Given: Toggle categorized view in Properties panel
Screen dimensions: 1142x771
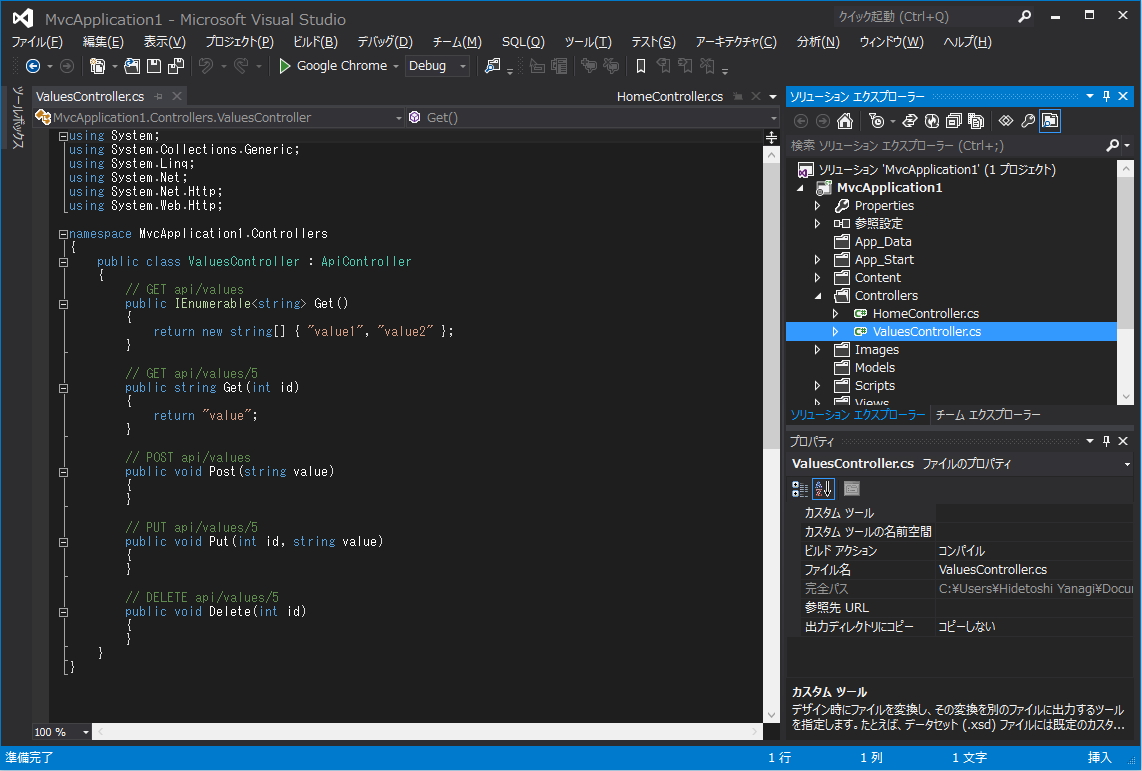Looking at the screenshot, I should (800, 489).
